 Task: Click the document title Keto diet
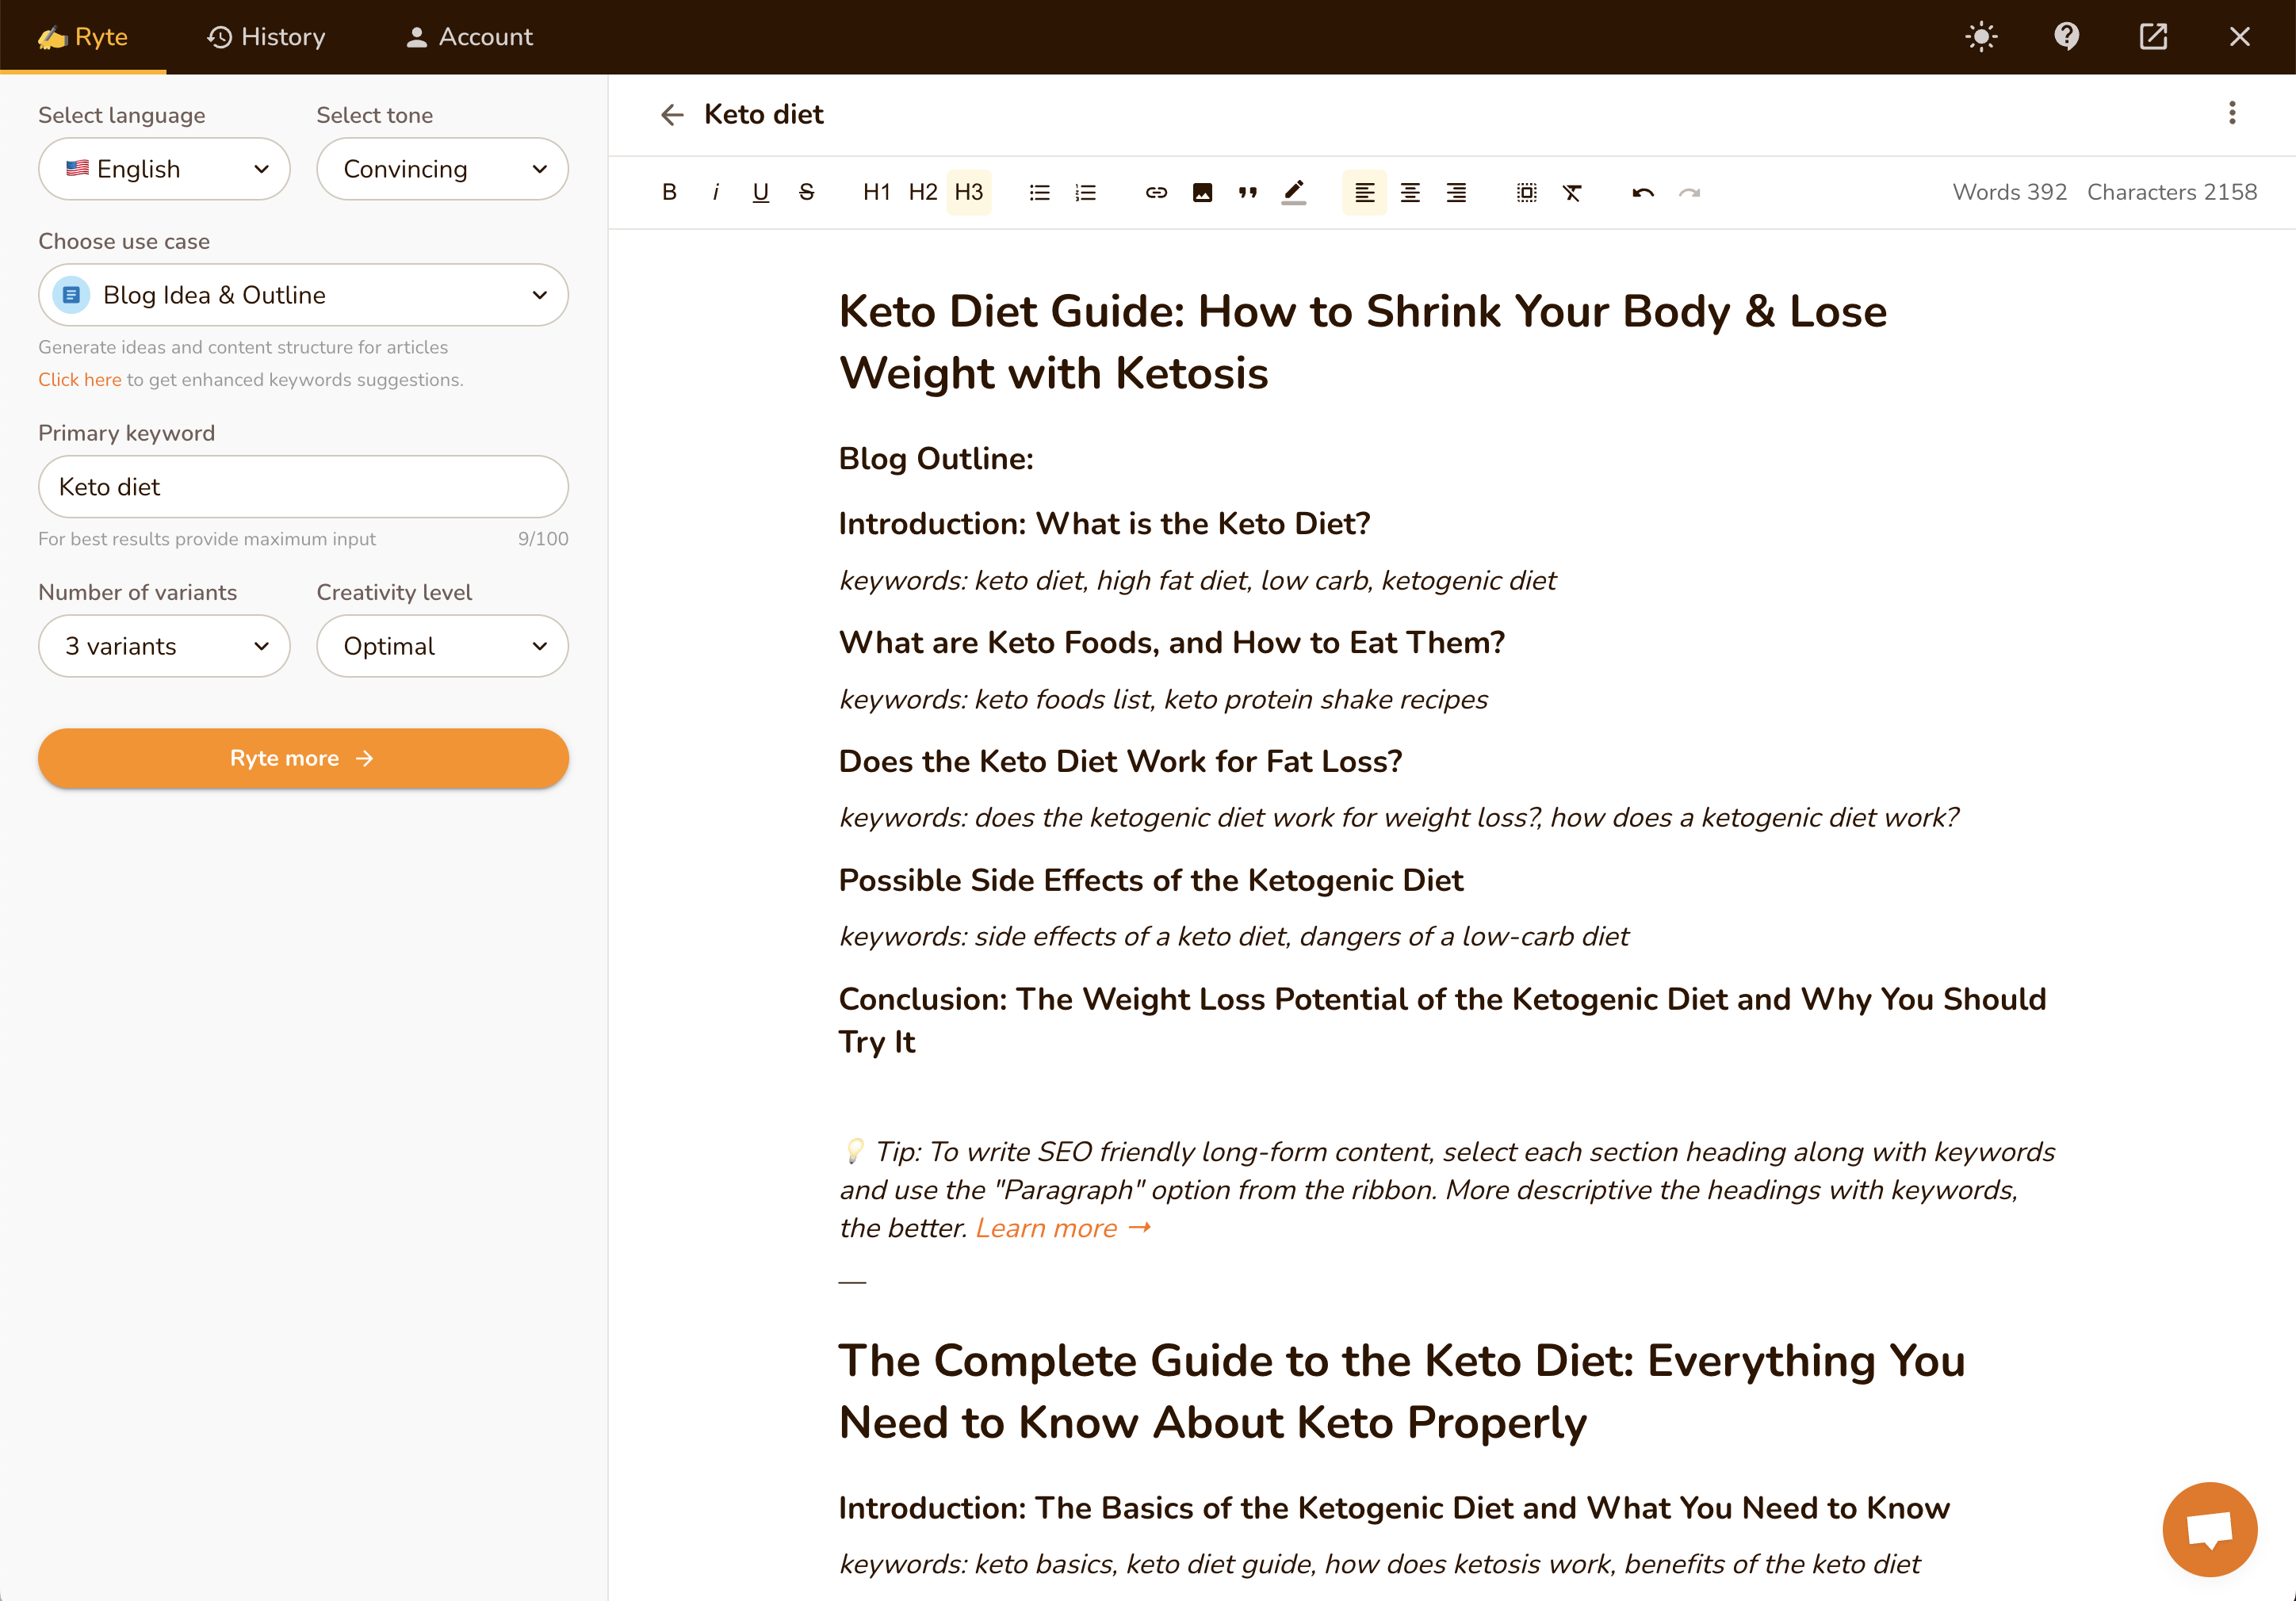coord(763,115)
